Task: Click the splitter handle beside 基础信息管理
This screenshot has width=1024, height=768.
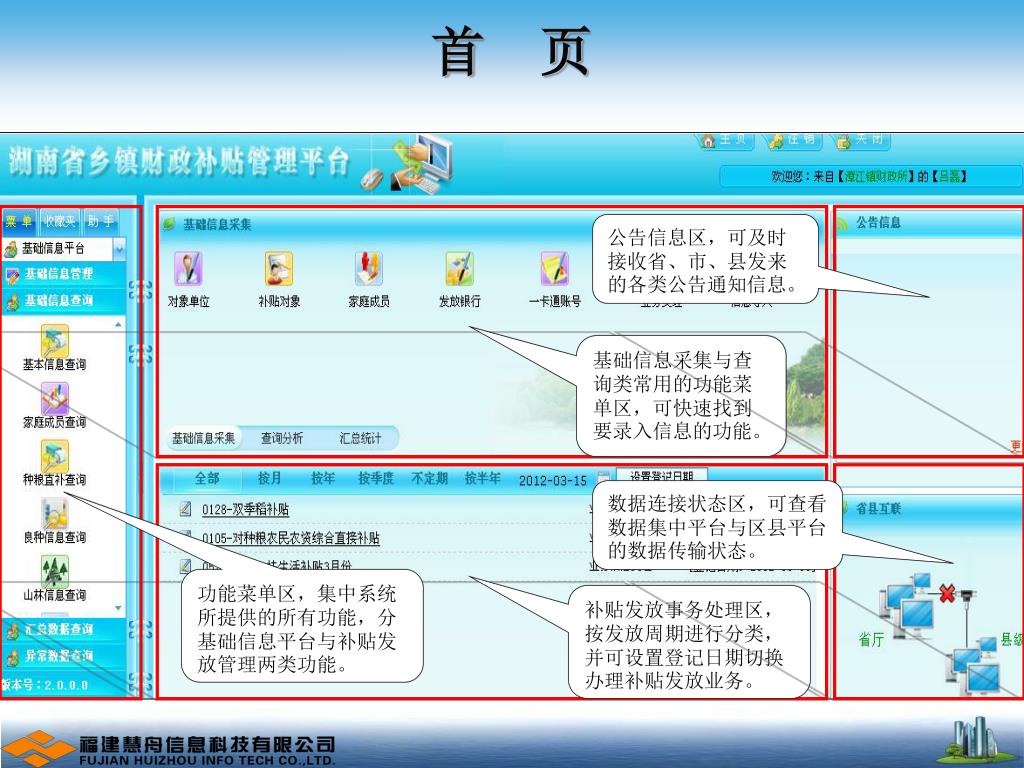Action: [140, 290]
